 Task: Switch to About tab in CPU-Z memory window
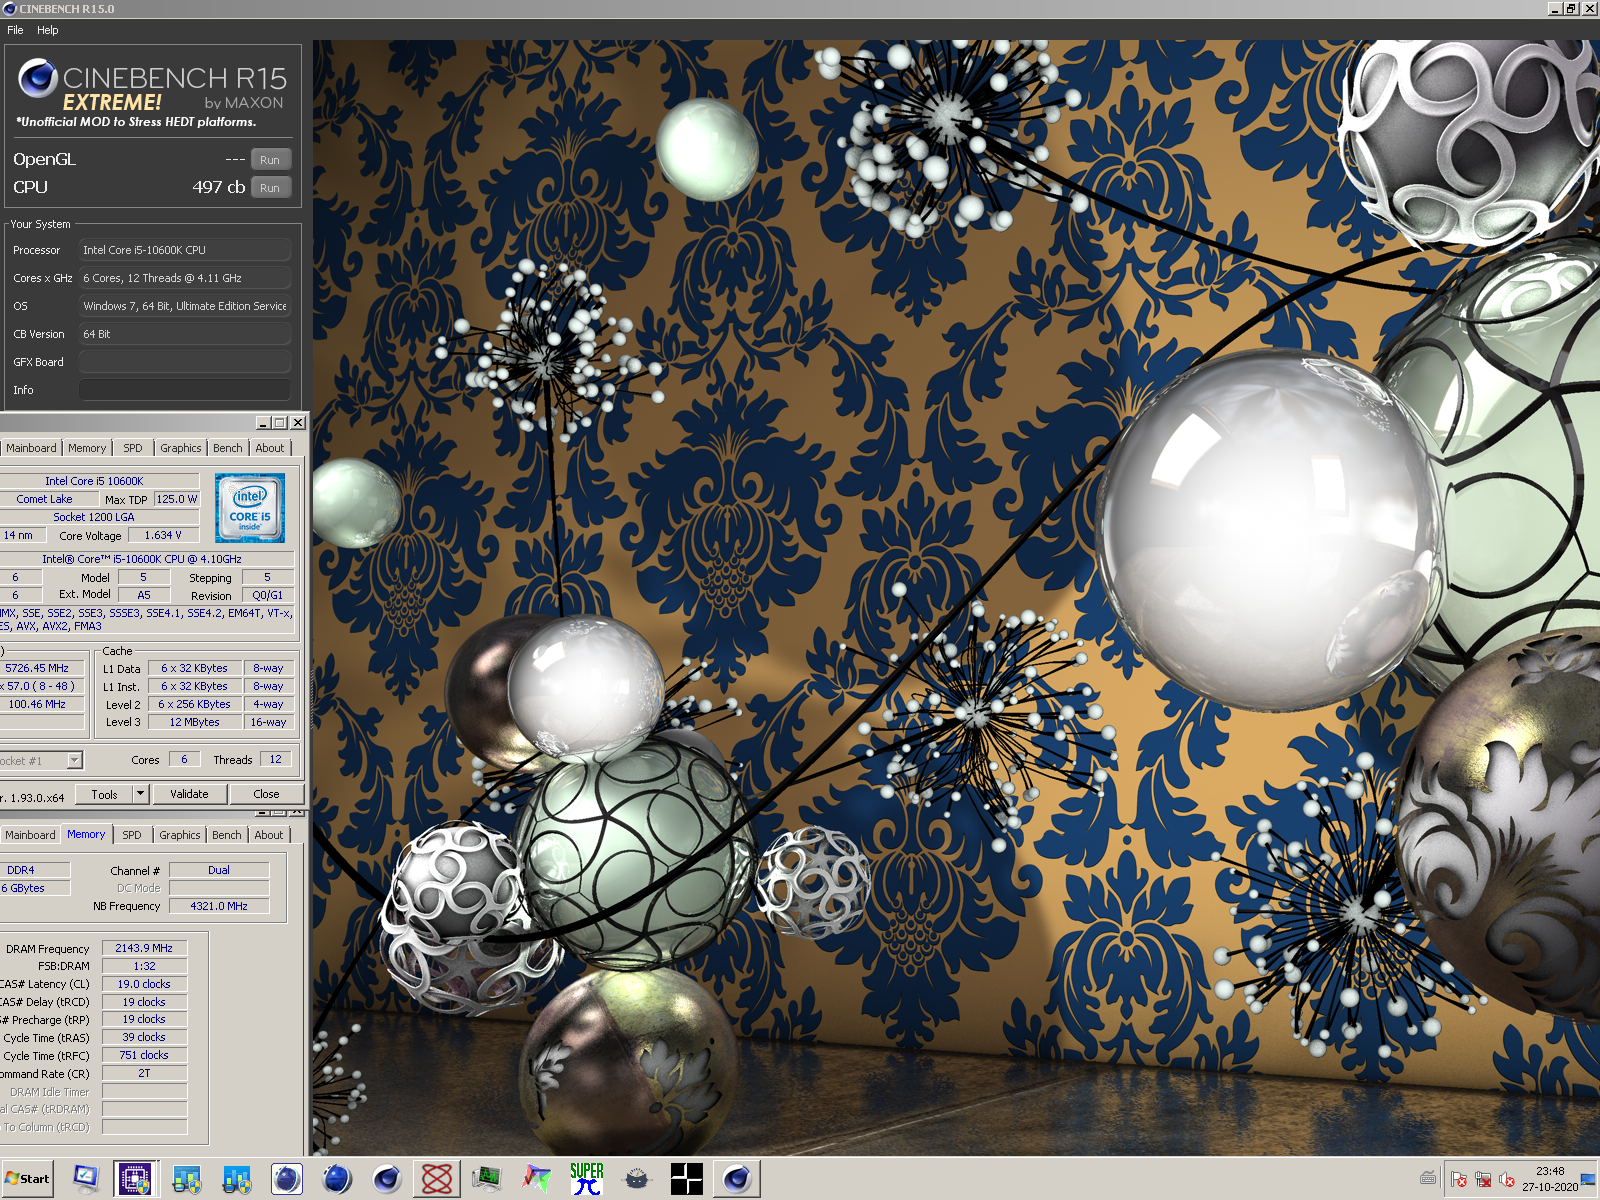click(269, 835)
